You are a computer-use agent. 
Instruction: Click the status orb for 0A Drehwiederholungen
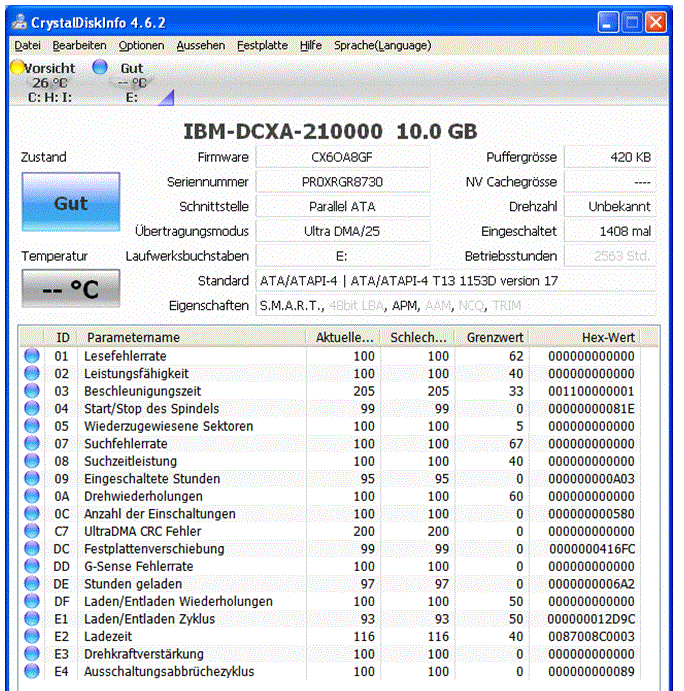click(32, 496)
